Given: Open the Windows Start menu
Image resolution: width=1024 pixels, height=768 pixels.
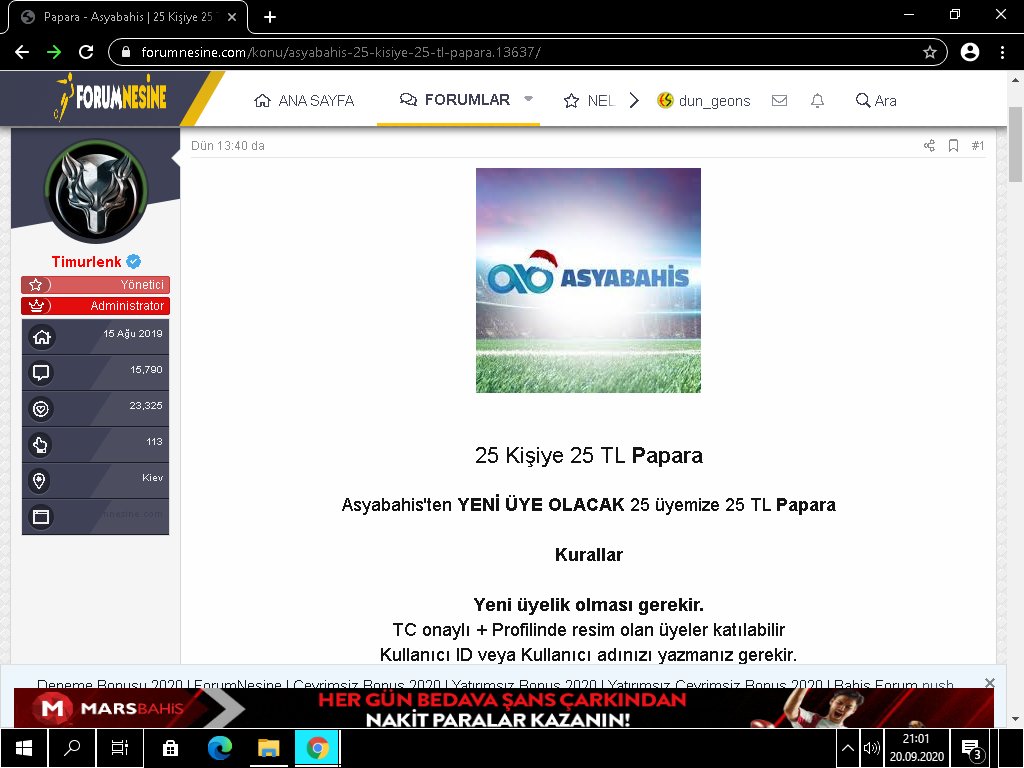Looking at the screenshot, I should [24, 748].
